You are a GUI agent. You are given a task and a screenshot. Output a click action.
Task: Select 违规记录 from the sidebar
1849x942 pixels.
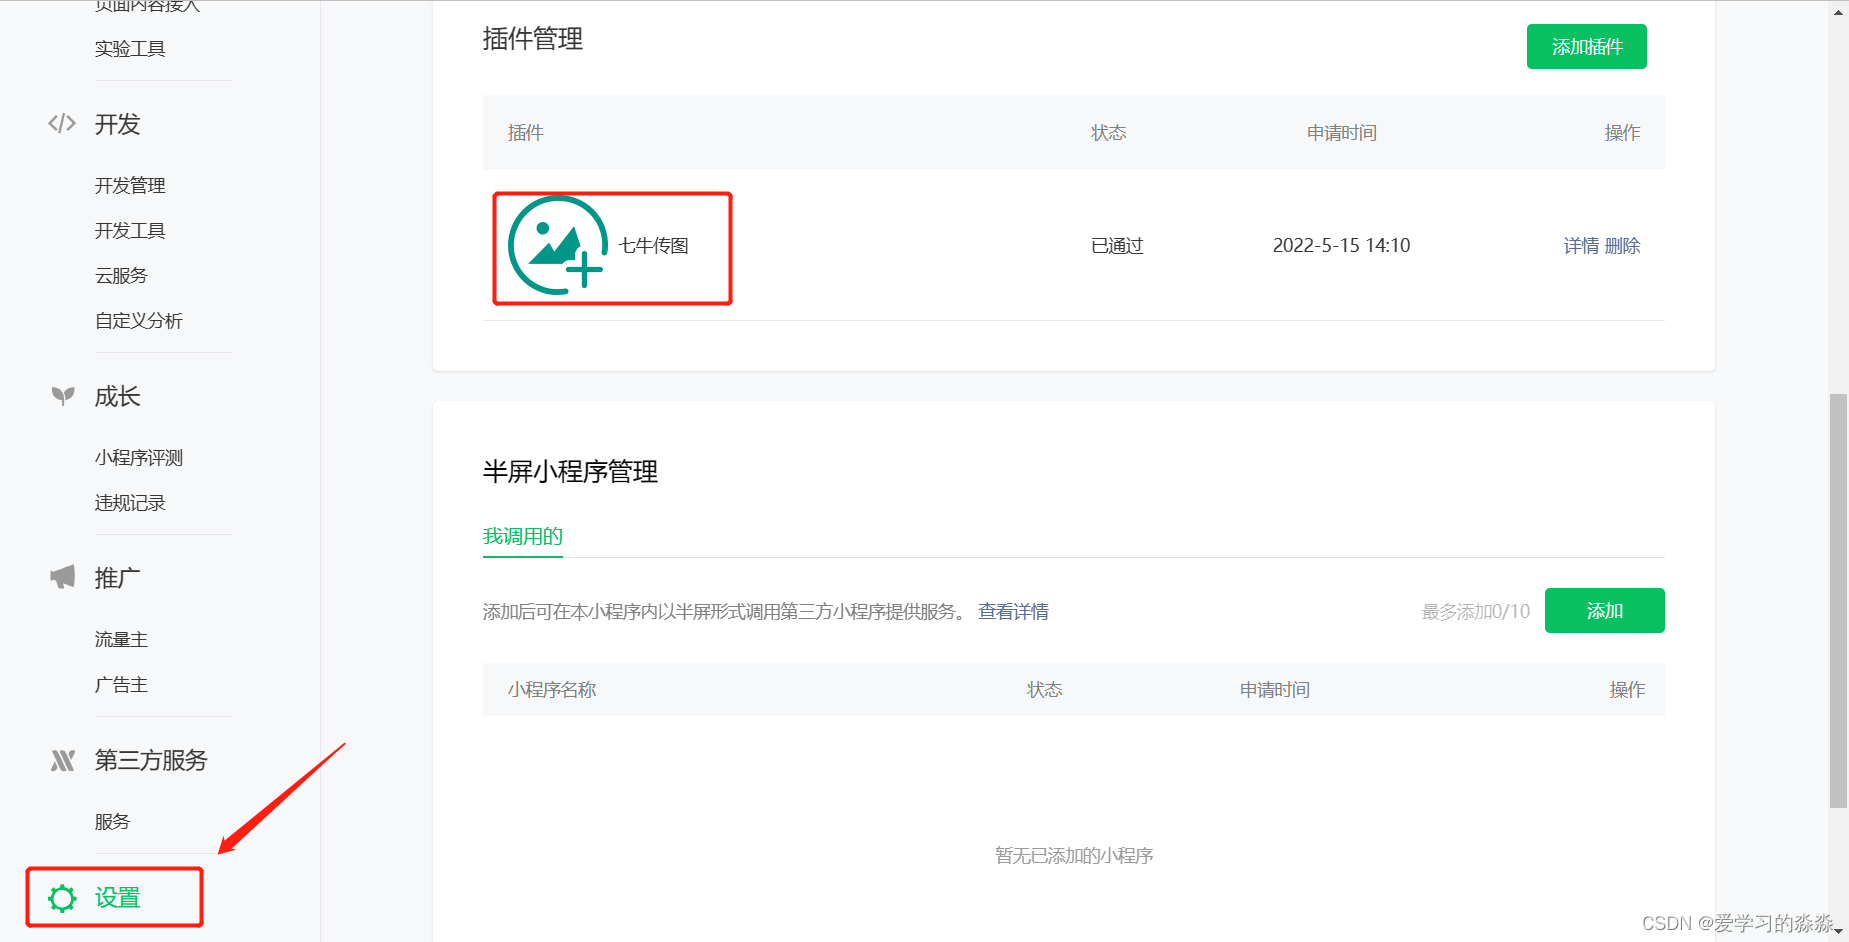[x=129, y=502]
